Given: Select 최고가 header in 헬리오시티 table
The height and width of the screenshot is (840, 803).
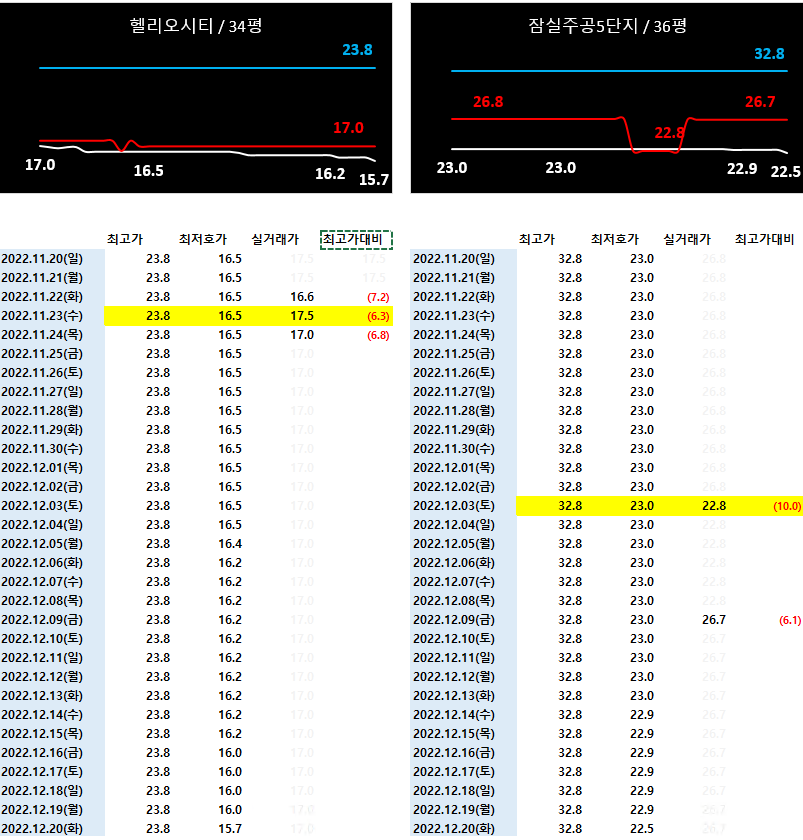Looking at the screenshot, I should (x=125, y=239).
